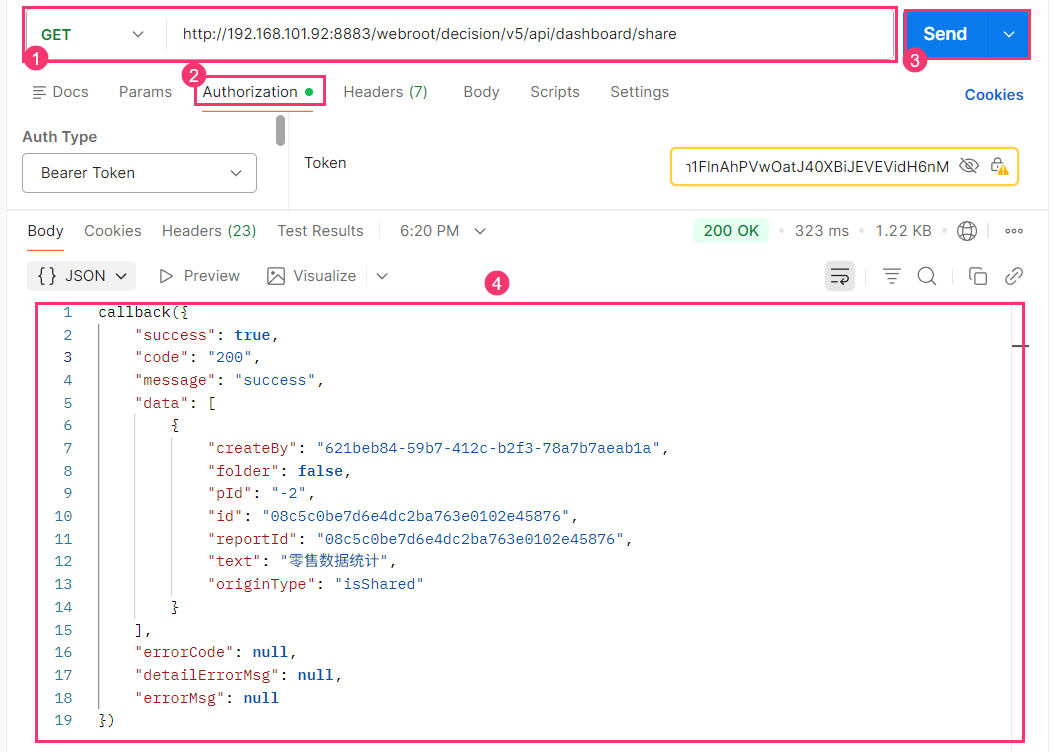Open the GET method dropdown
Image resolution: width=1055 pixels, height=752 pixels.
point(92,34)
